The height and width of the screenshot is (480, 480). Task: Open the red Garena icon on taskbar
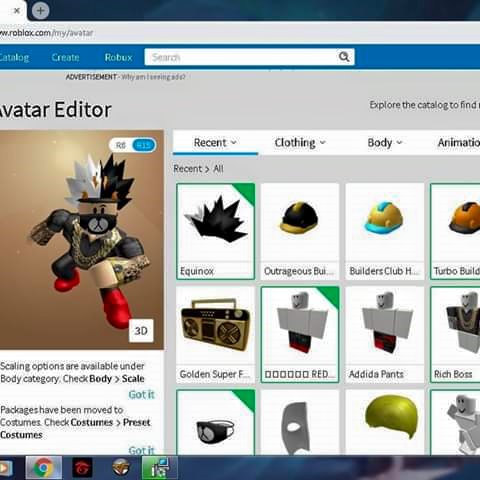tap(82, 468)
